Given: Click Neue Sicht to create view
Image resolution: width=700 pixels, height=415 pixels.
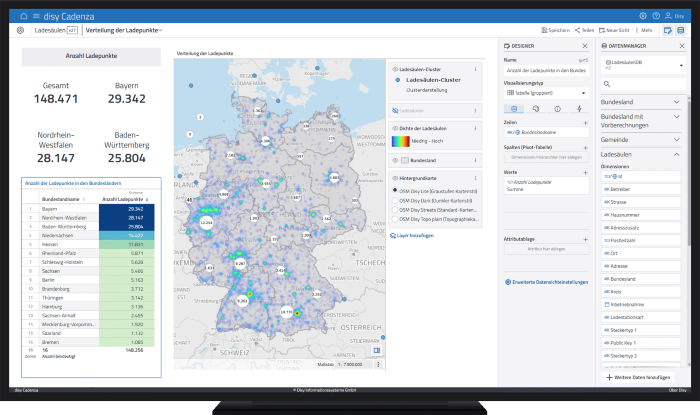Looking at the screenshot, I should pyautogui.click(x=614, y=30).
